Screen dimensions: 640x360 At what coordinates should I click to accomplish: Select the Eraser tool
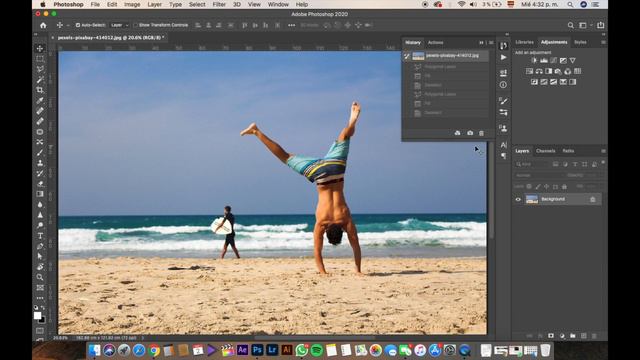40,184
